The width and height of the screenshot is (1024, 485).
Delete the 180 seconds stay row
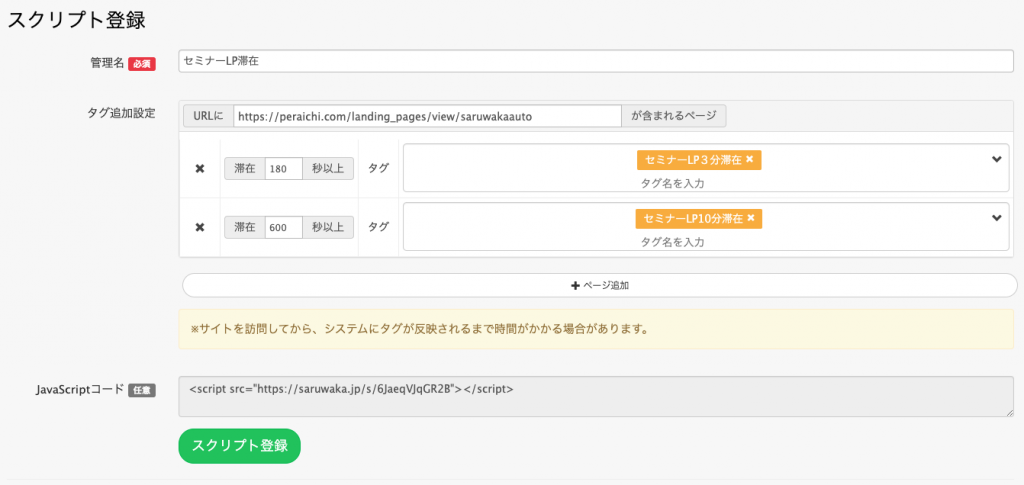click(x=200, y=168)
